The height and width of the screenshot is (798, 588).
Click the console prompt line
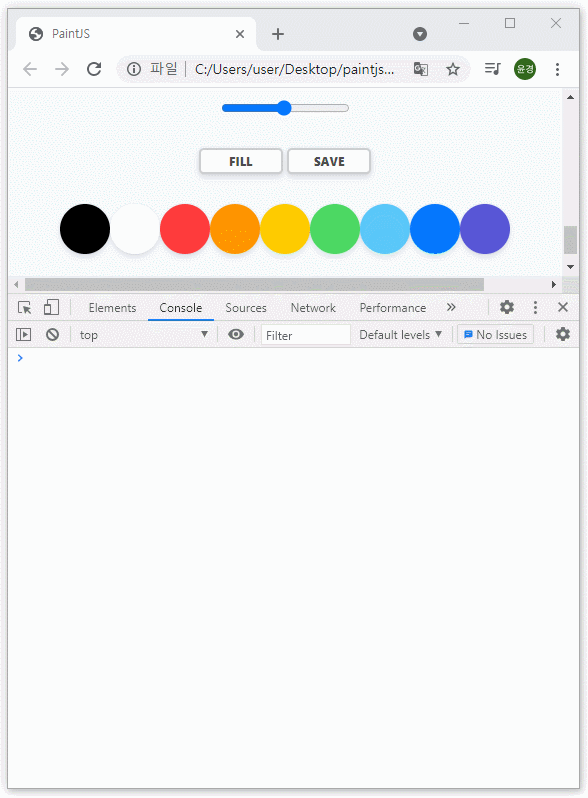293,358
